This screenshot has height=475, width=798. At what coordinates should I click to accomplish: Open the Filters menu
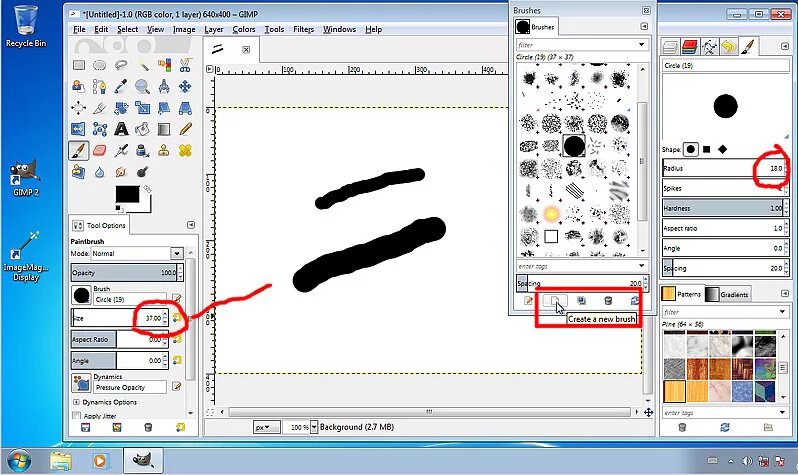pos(303,30)
